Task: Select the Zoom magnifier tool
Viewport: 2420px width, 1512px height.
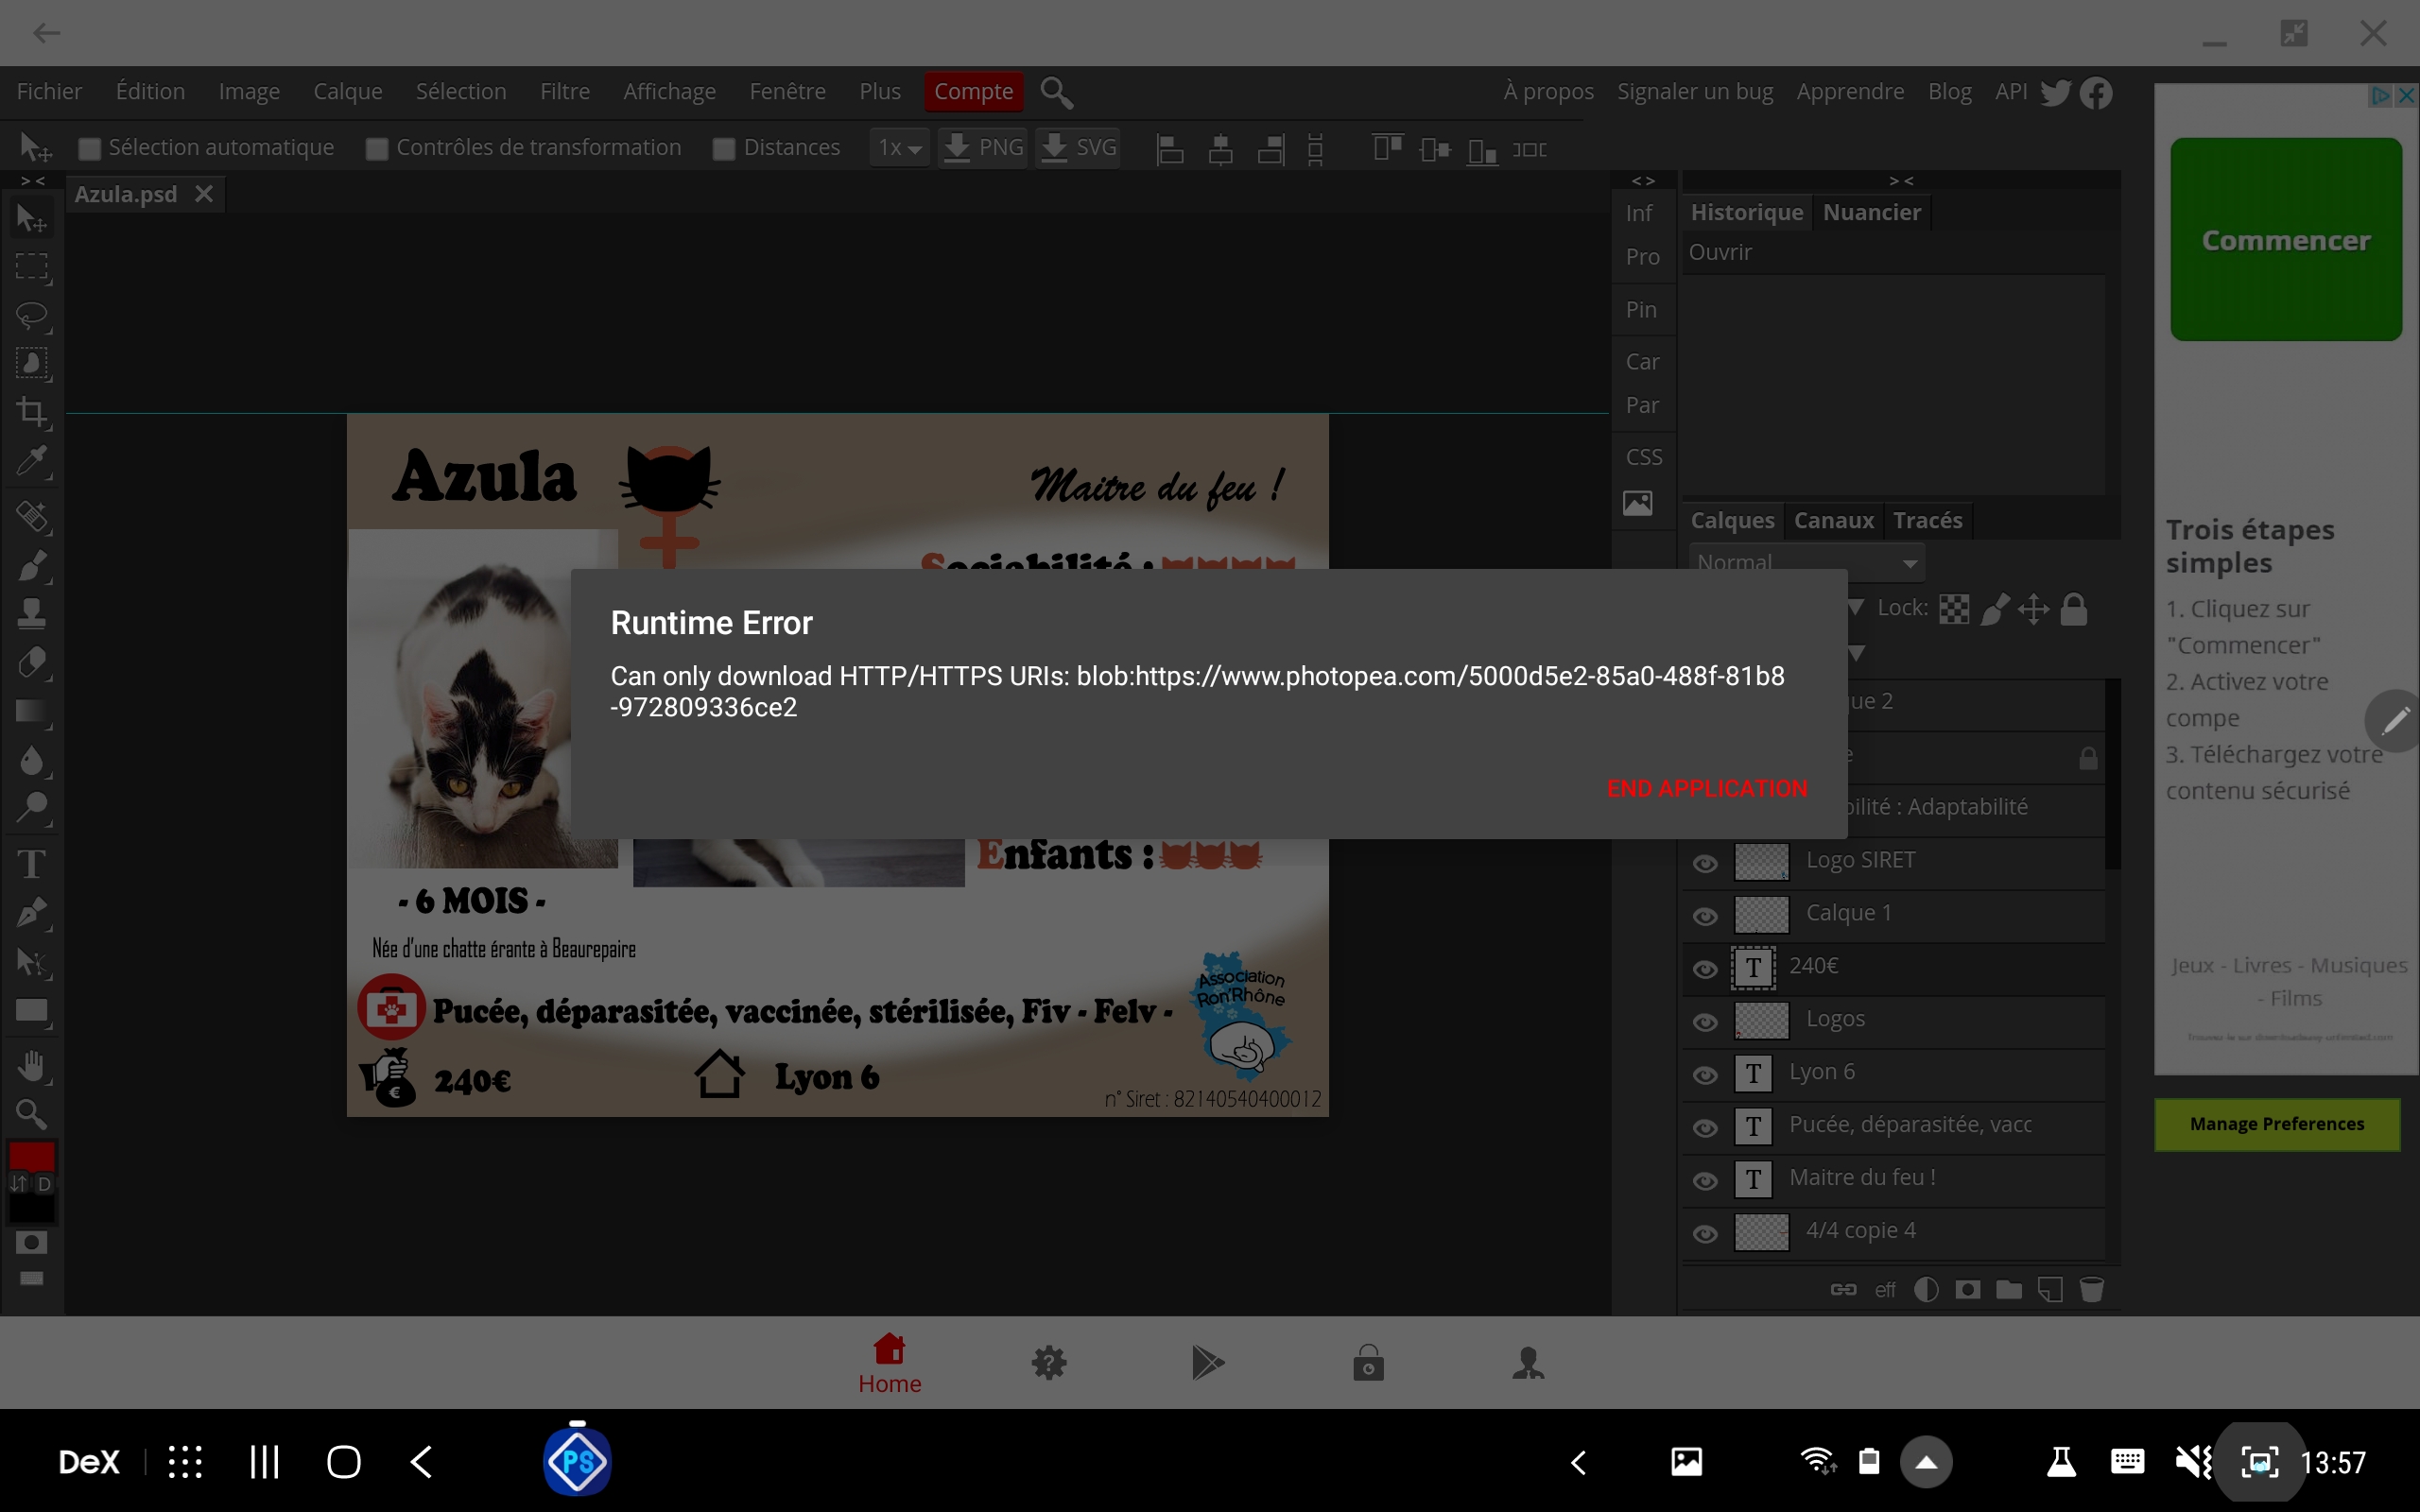Action: (31, 1113)
